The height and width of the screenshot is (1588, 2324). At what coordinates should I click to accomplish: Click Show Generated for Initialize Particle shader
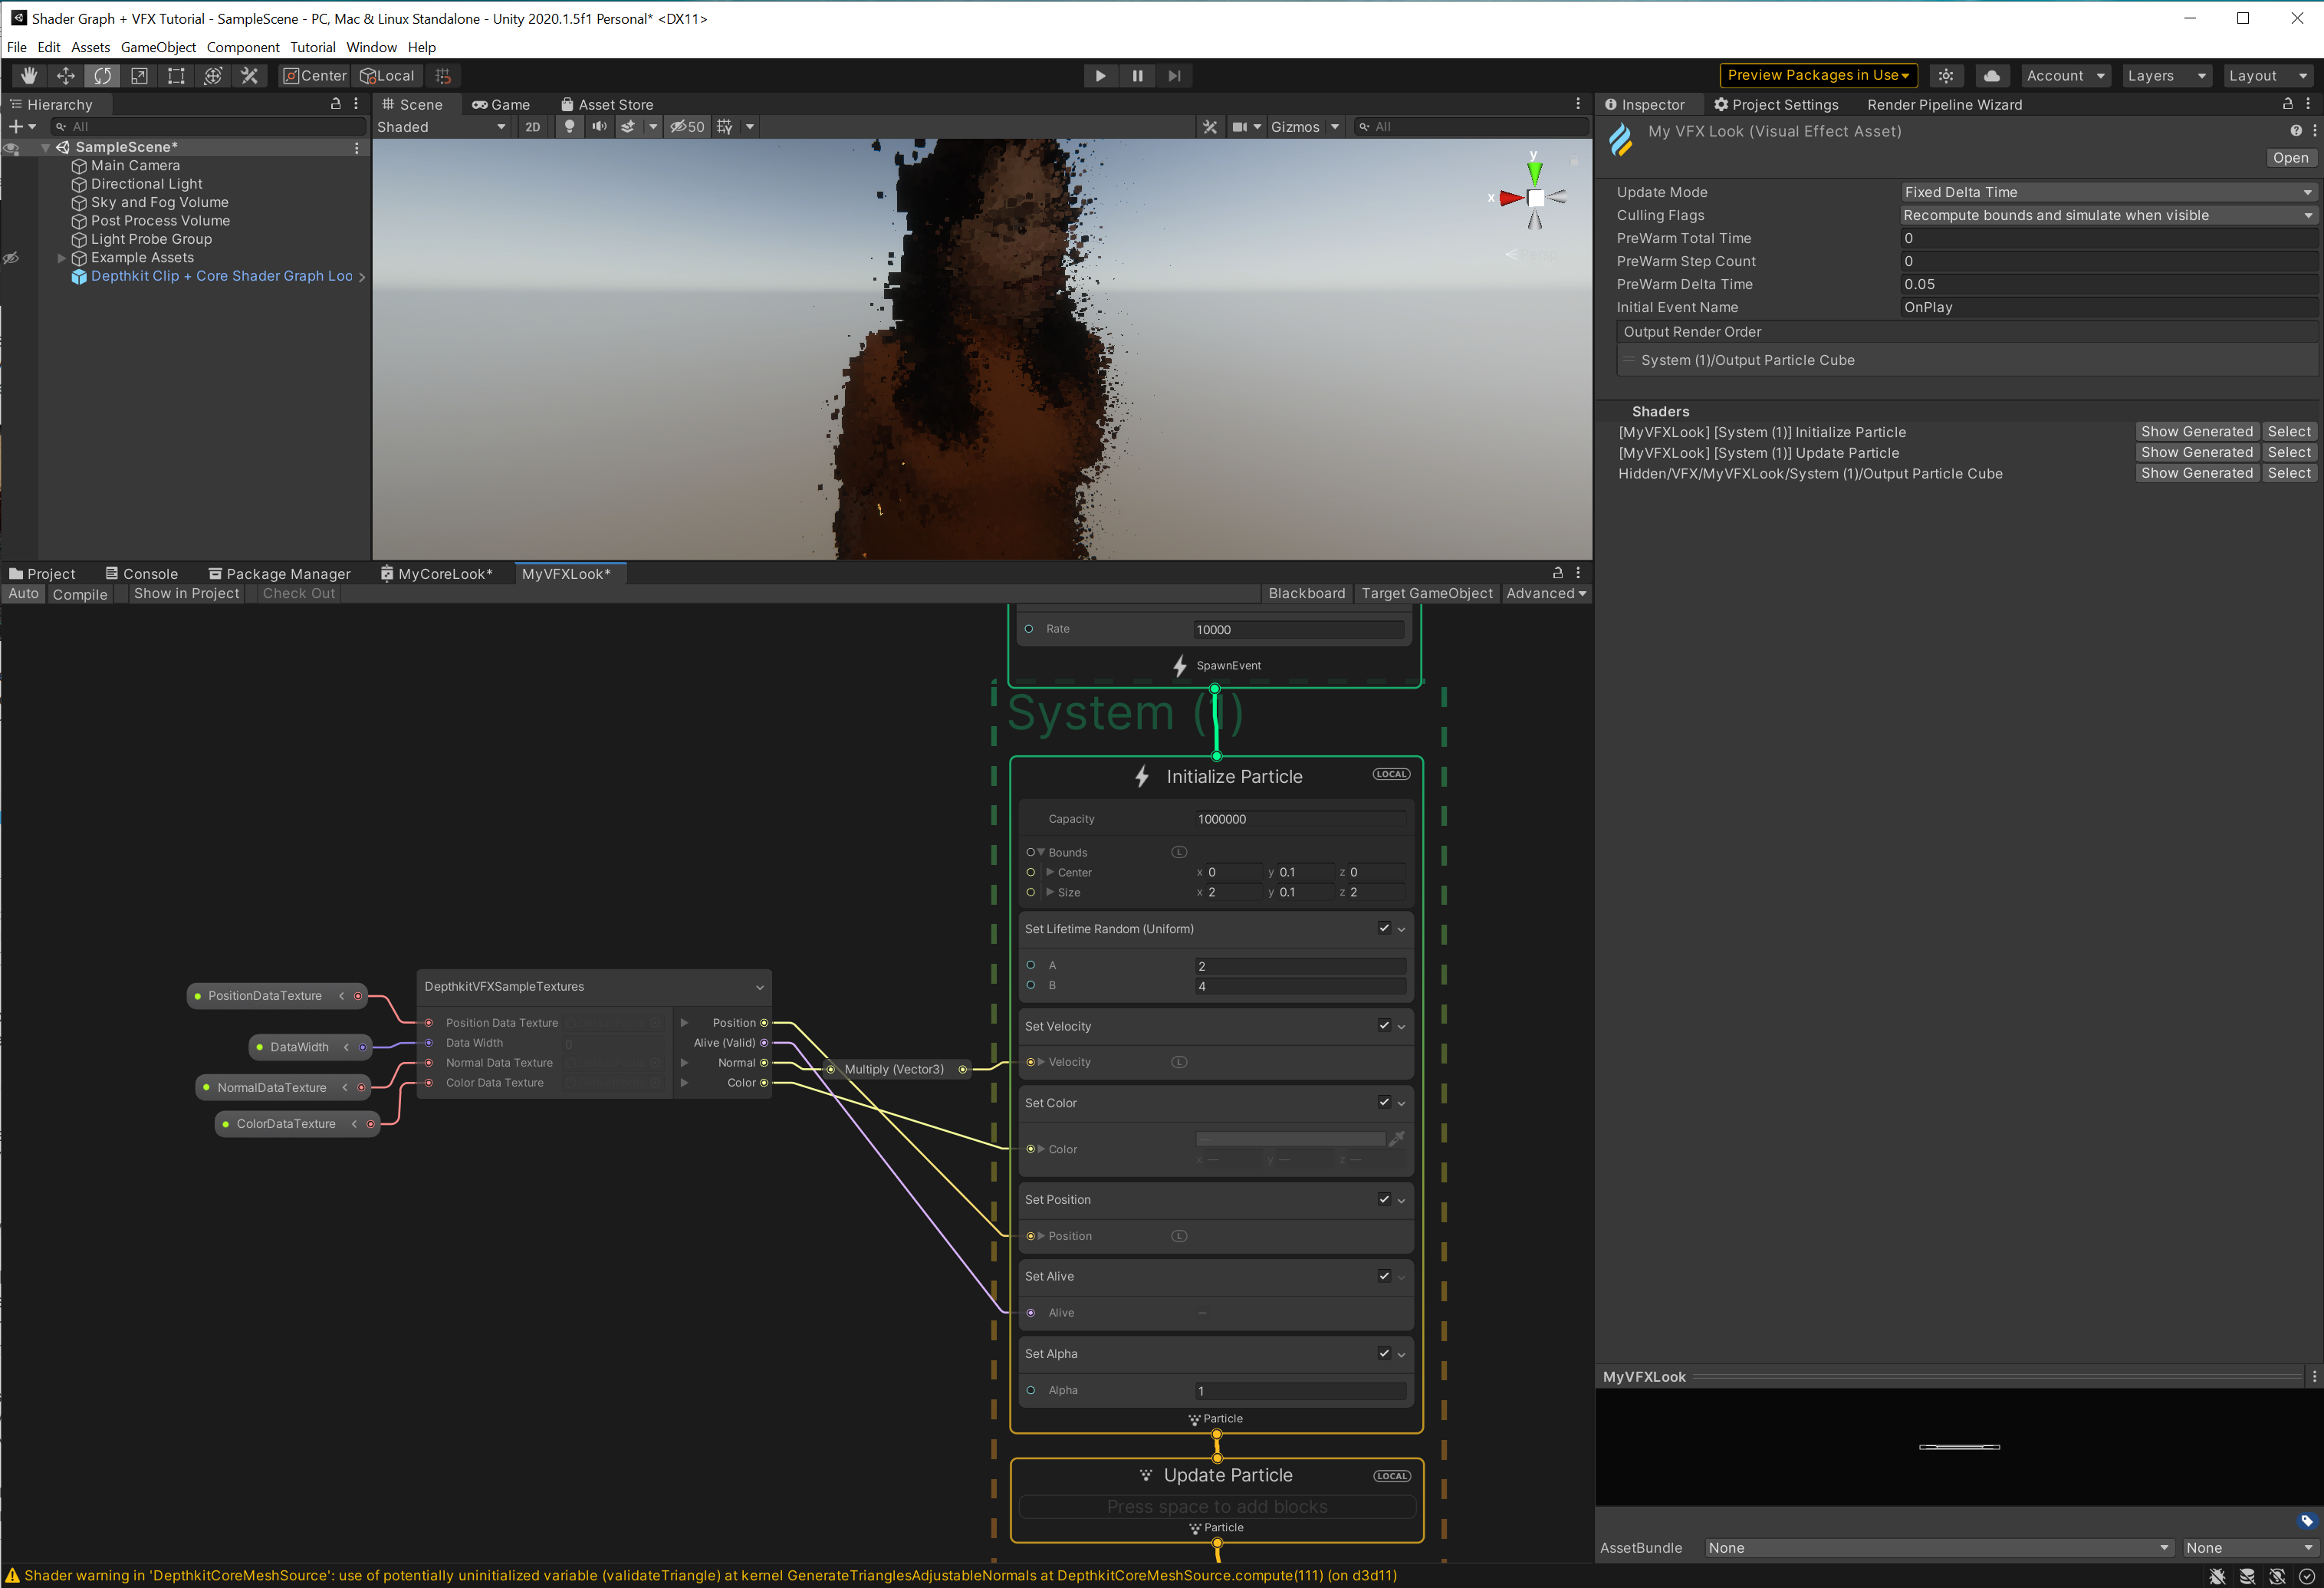(x=2197, y=431)
